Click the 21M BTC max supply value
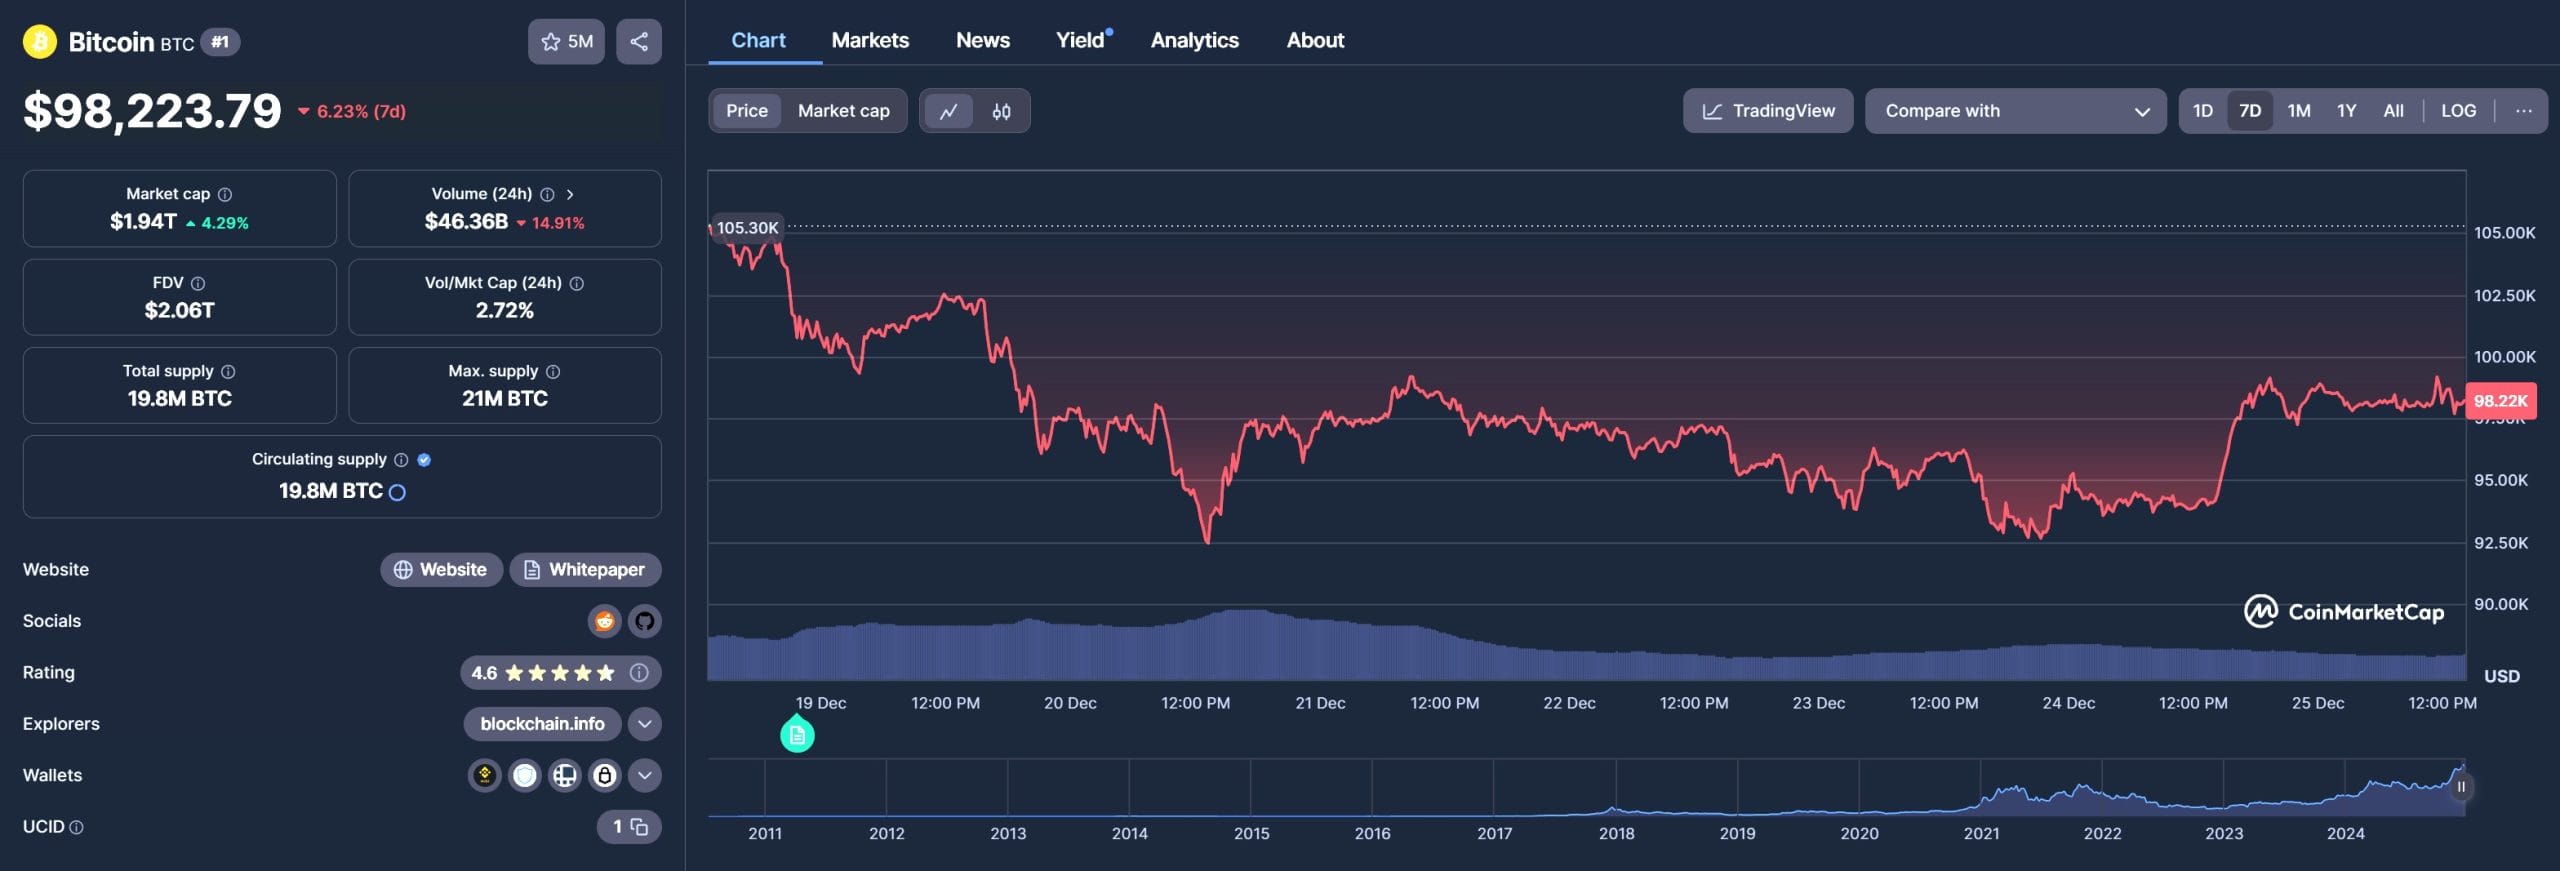The height and width of the screenshot is (871, 2560). pos(505,399)
